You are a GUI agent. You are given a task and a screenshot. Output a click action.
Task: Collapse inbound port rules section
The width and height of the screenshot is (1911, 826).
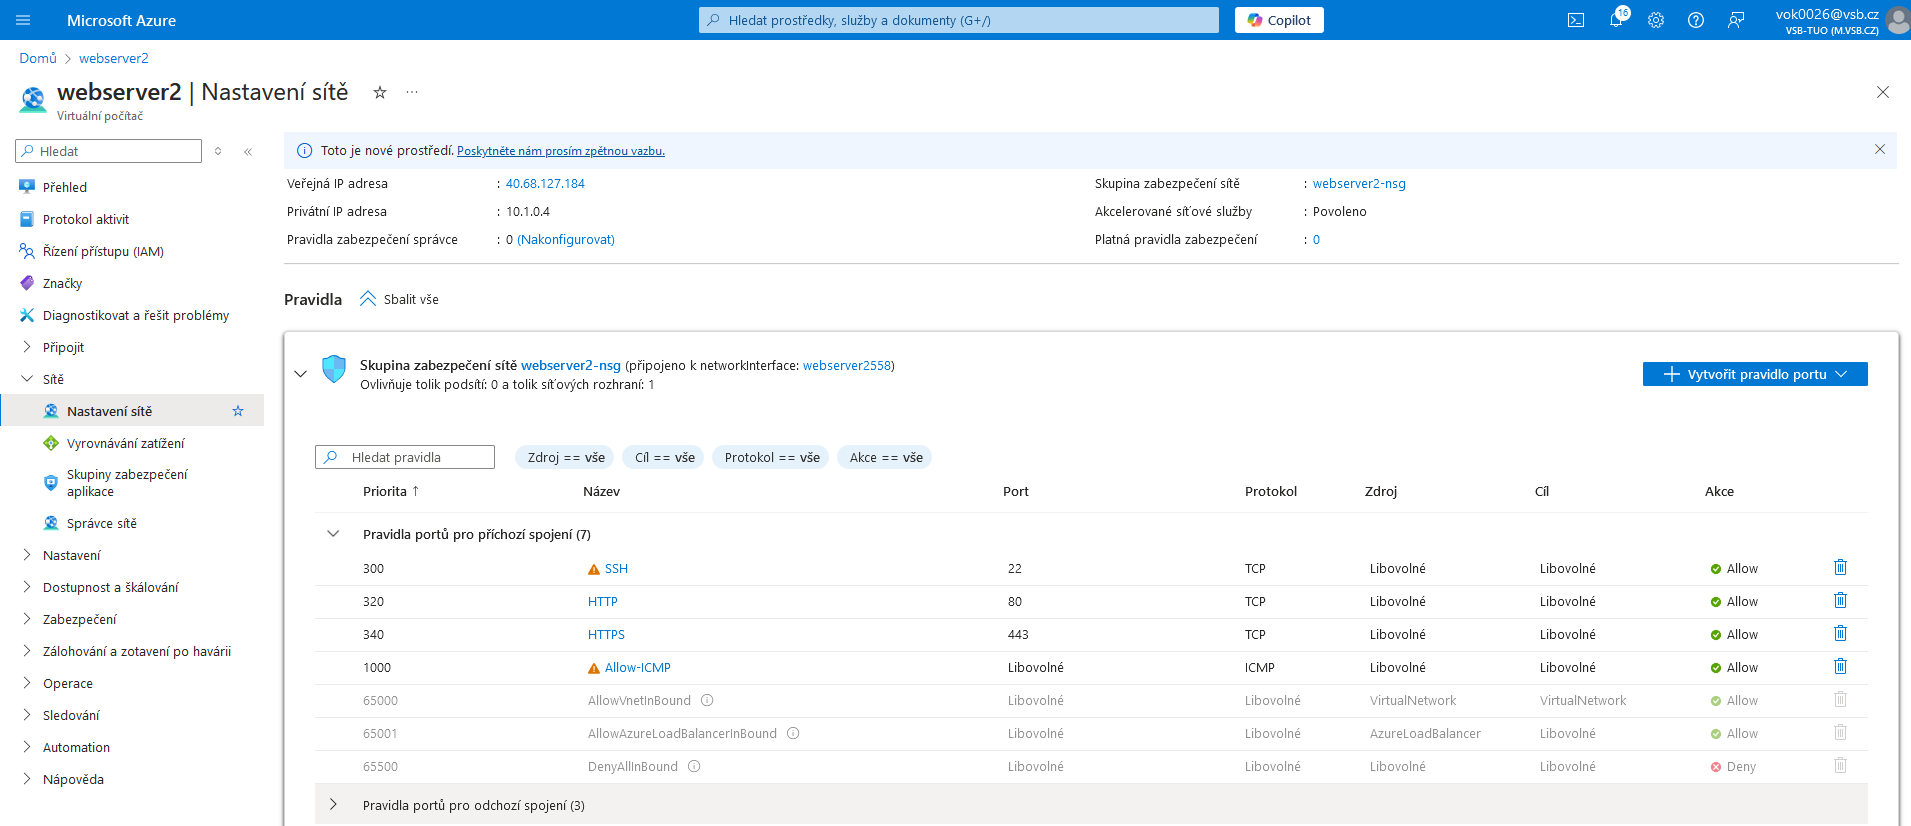(x=333, y=534)
